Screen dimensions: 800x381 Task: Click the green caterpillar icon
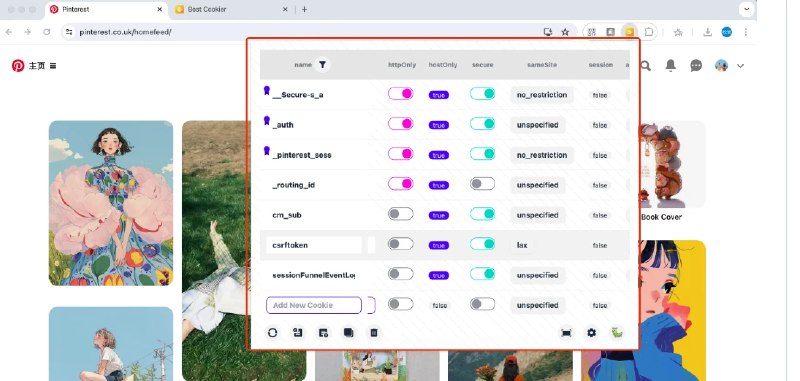[x=617, y=333]
